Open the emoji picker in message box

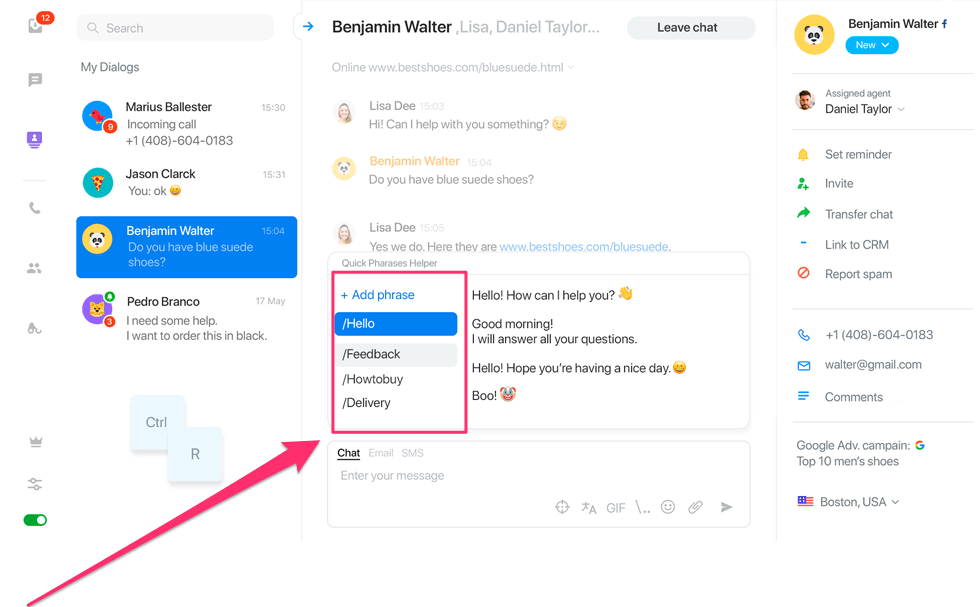point(668,507)
